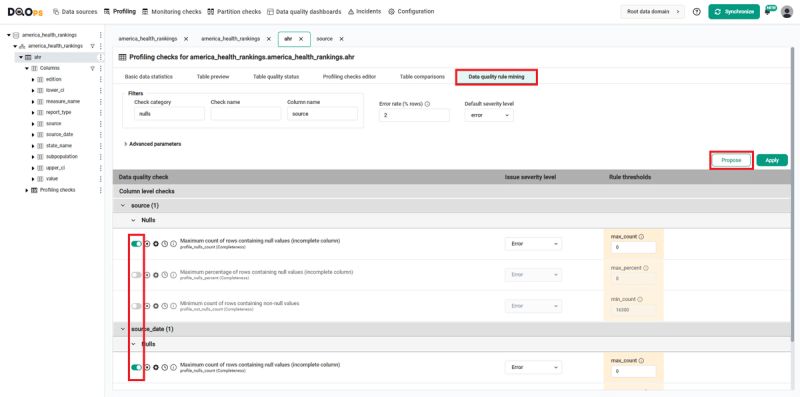This screenshot has height=397, width=800.
Task: Open schedule clock for source profile_nulls_count check
Action: tap(164, 244)
